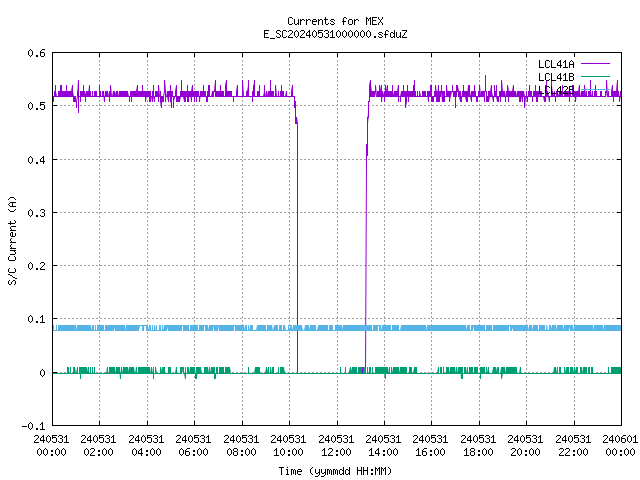Click the 240531 14:00 time tick label
Viewport: 640px width, 480px height.
click(383, 445)
